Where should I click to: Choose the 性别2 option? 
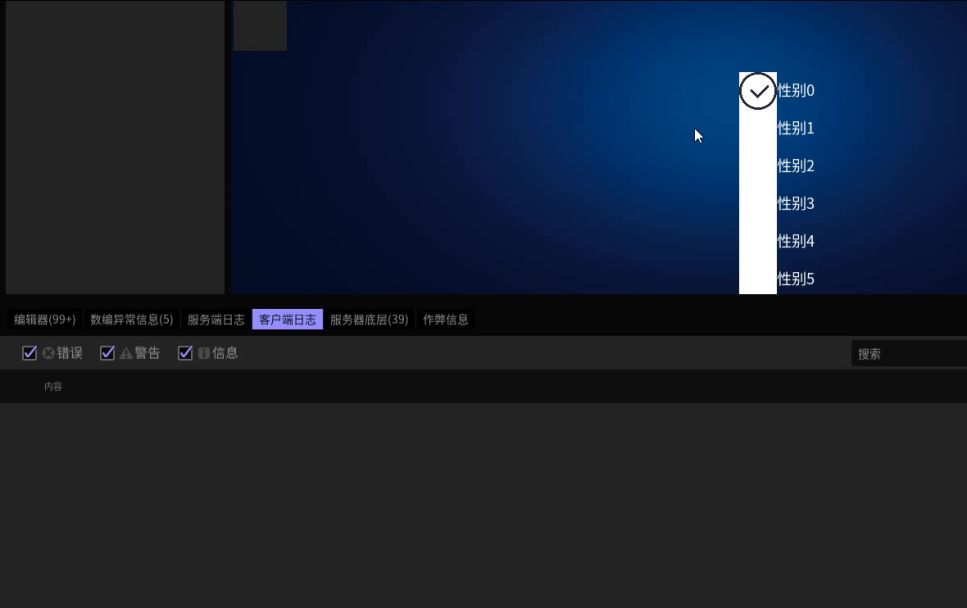click(x=795, y=166)
